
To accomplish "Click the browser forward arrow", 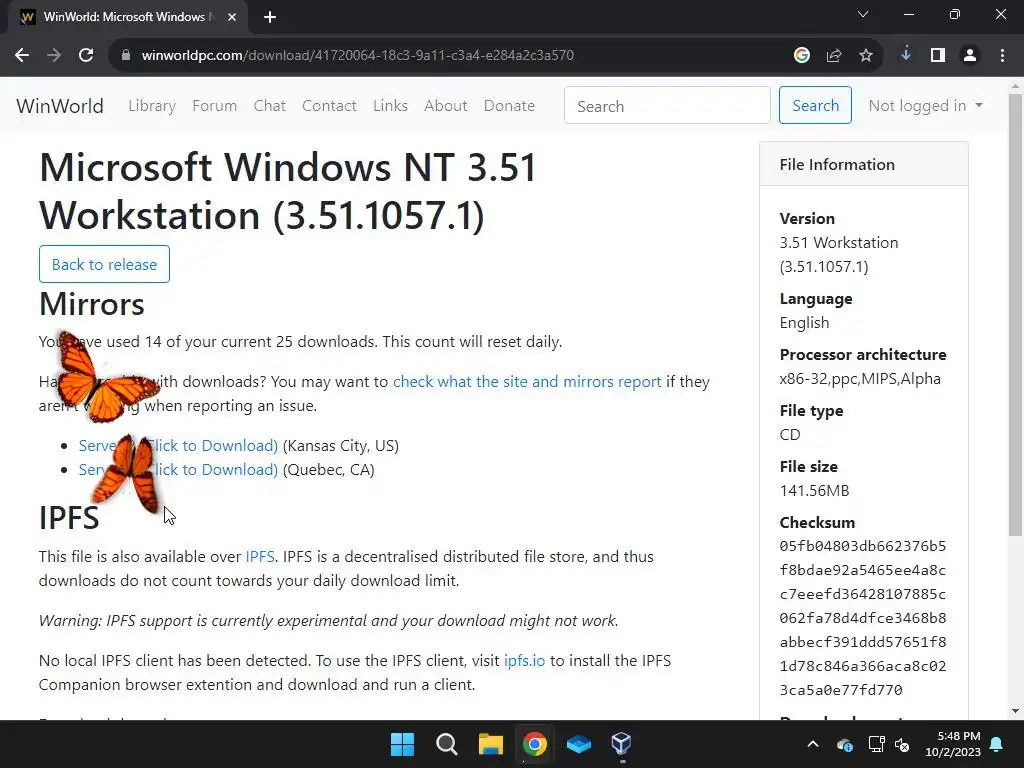I will pos(54,56).
